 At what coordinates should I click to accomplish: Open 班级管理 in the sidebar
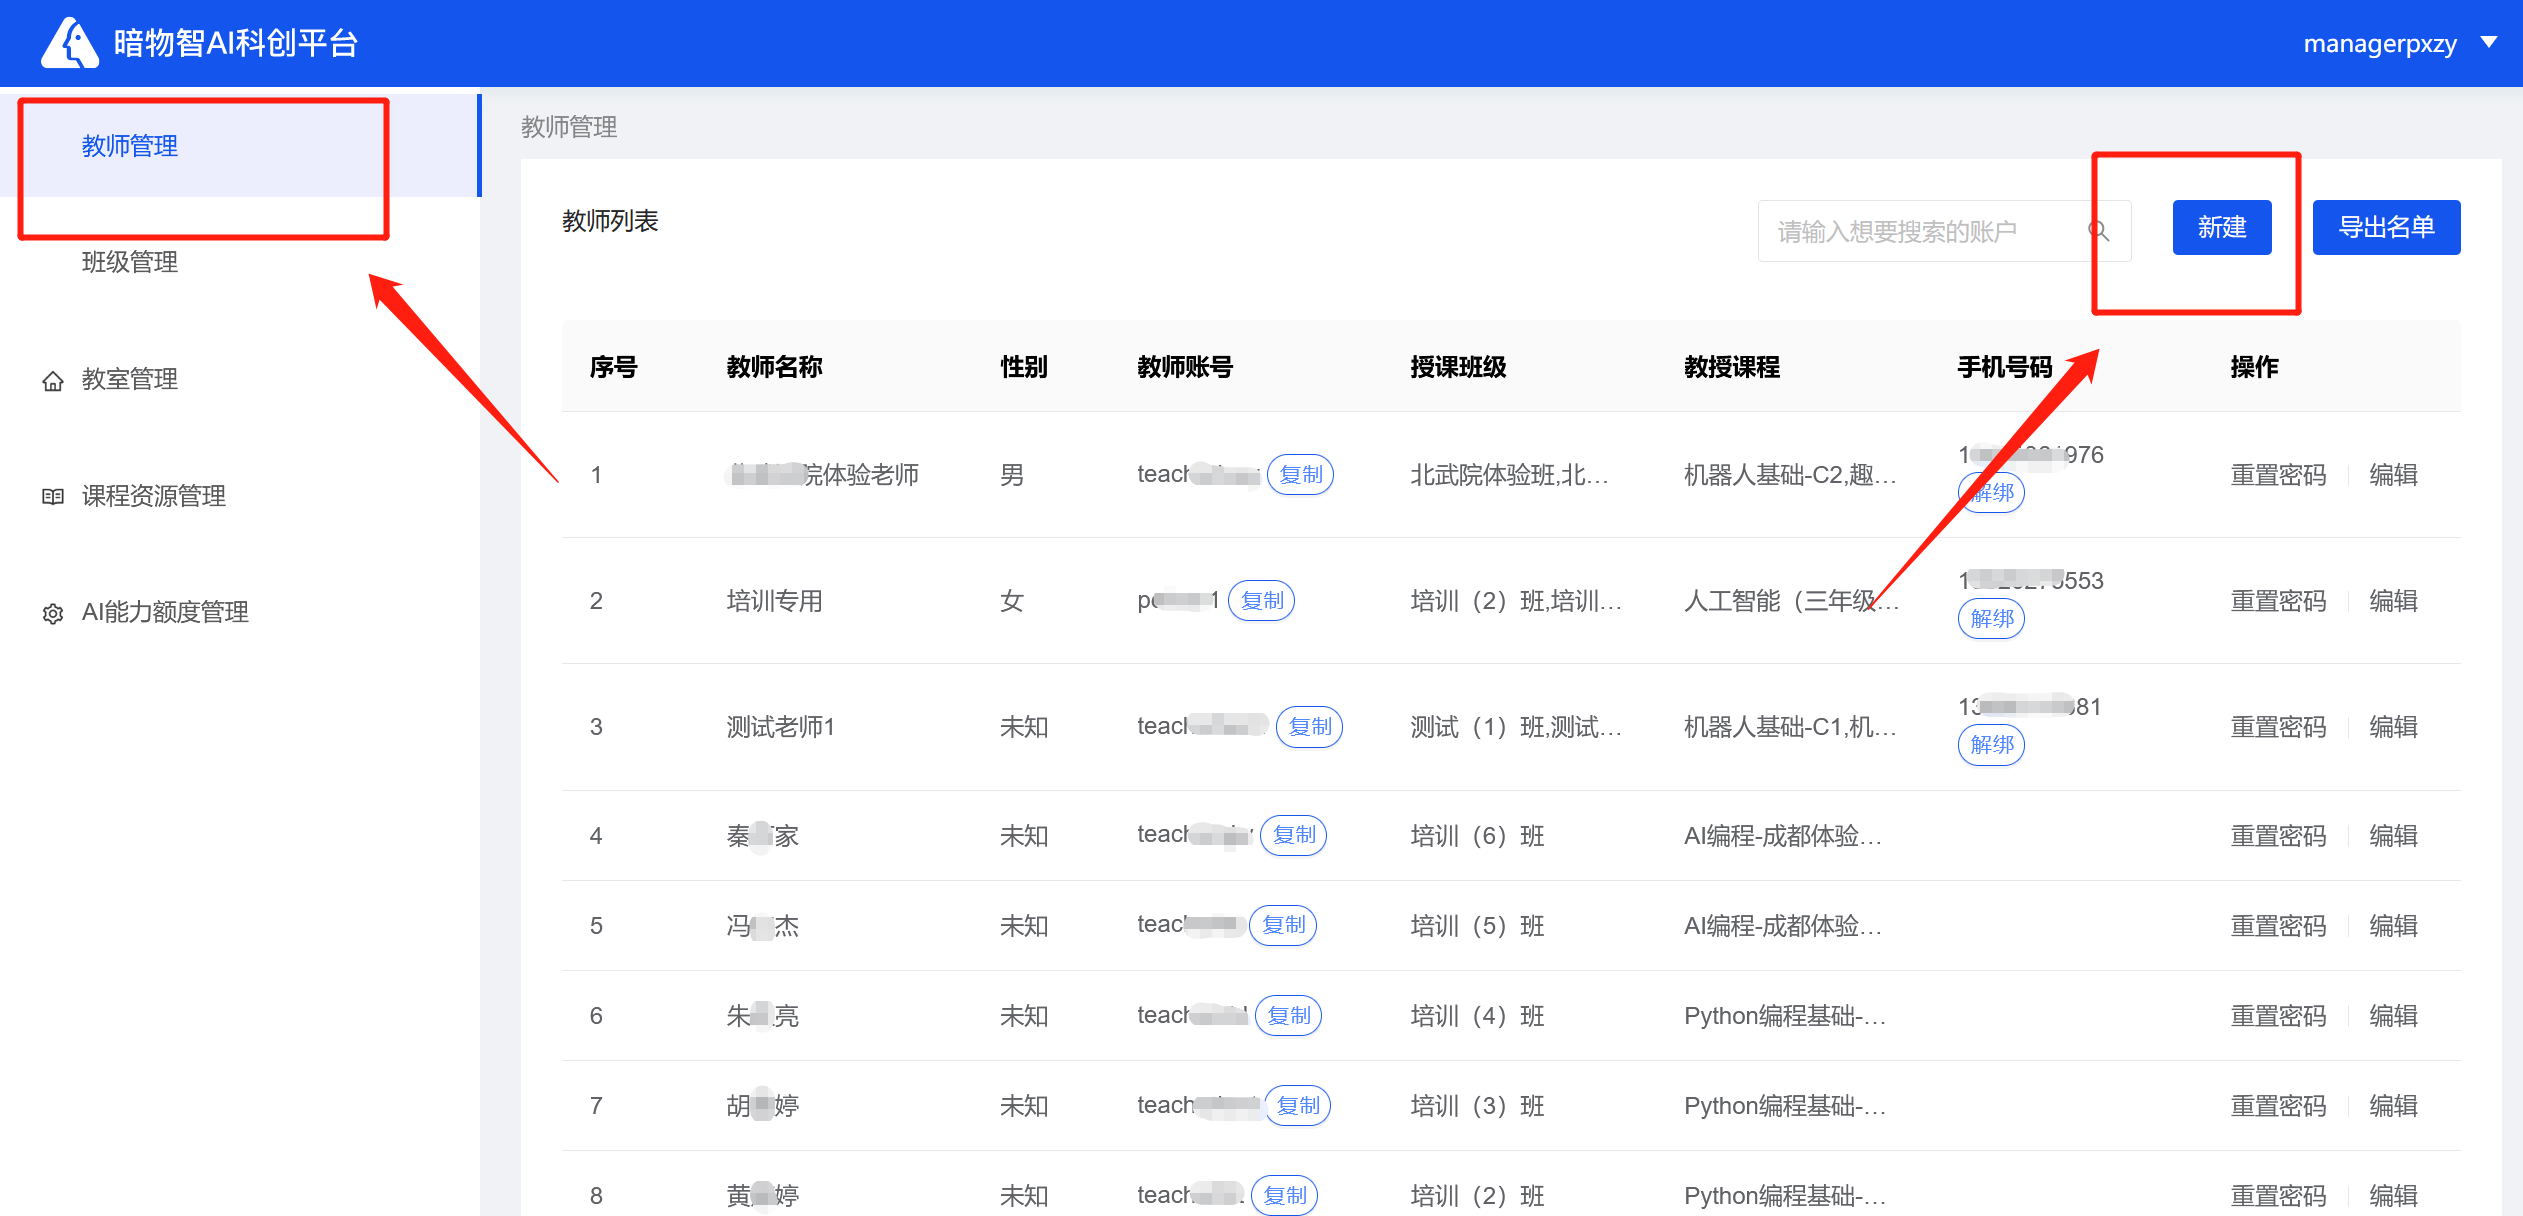(x=130, y=262)
